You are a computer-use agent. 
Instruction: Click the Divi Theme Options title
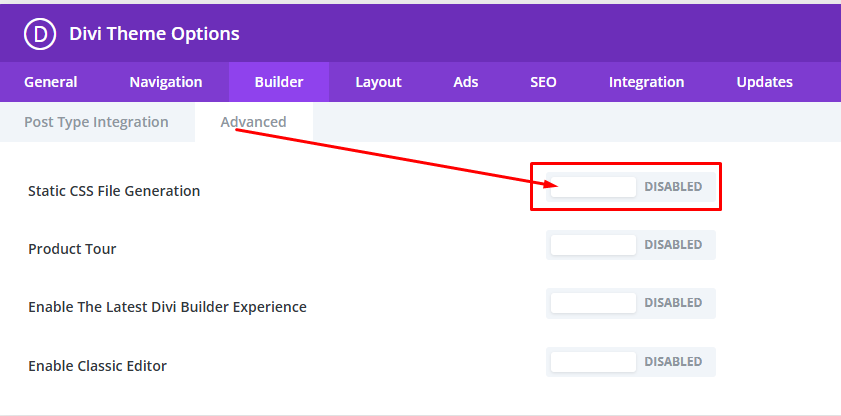pyautogui.click(x=154, y=34)
